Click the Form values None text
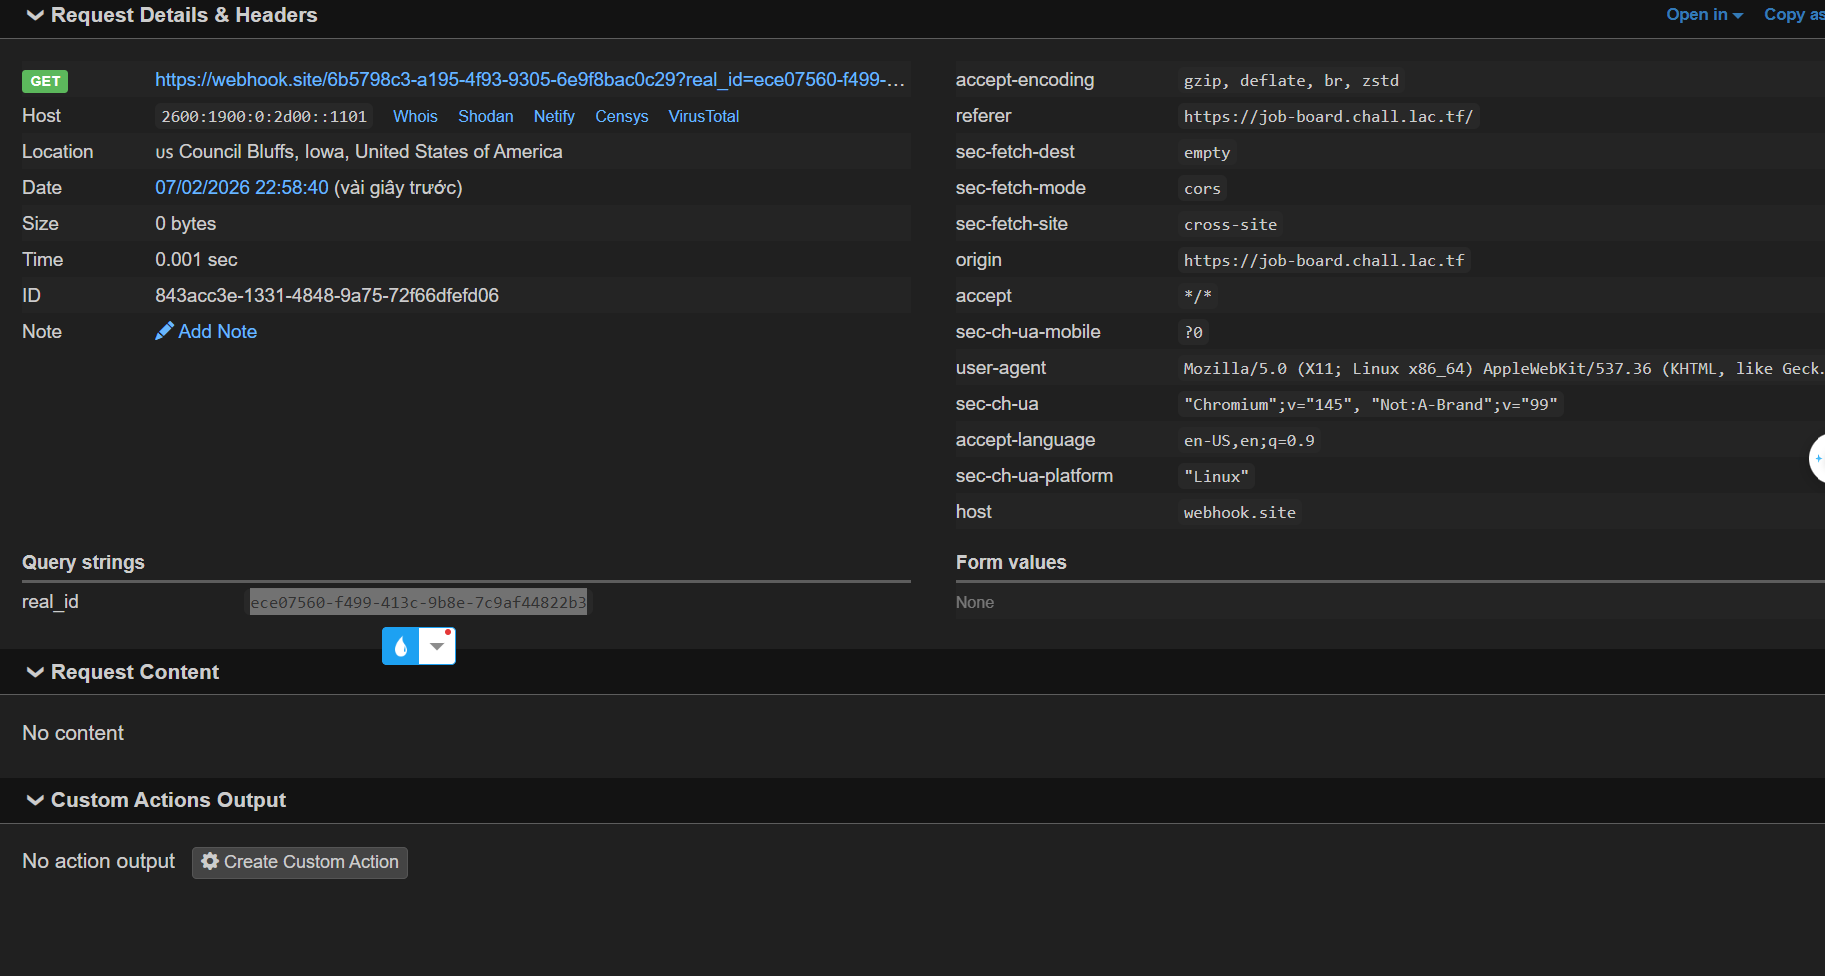 coord(974,602)
